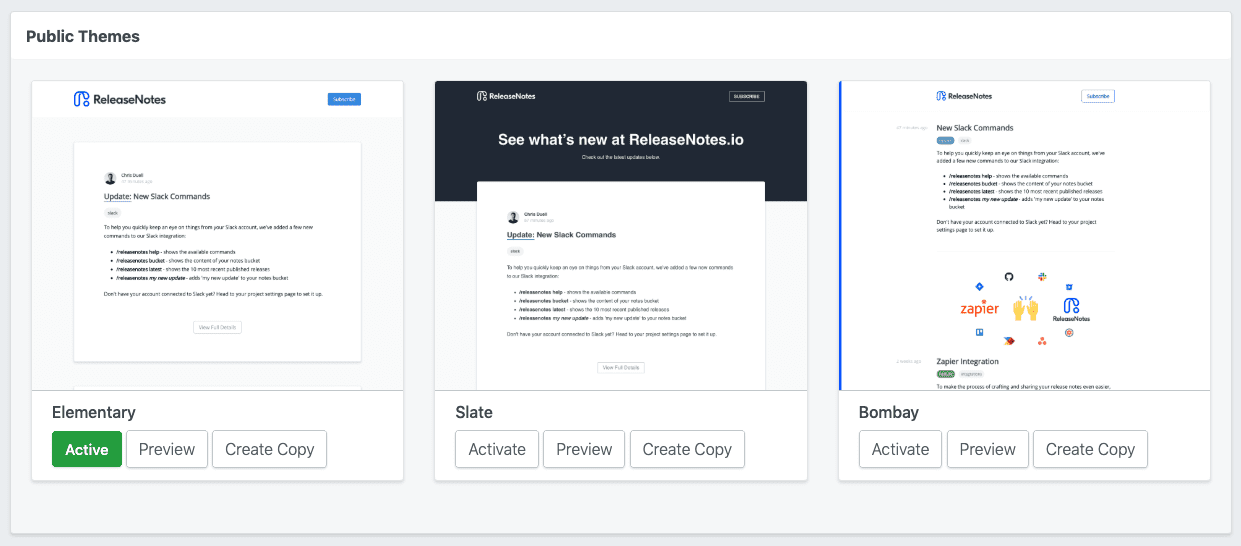The width and height of the screenshot is (1241, 546).
Task: Click the Slate theme name
Action: 474,412
